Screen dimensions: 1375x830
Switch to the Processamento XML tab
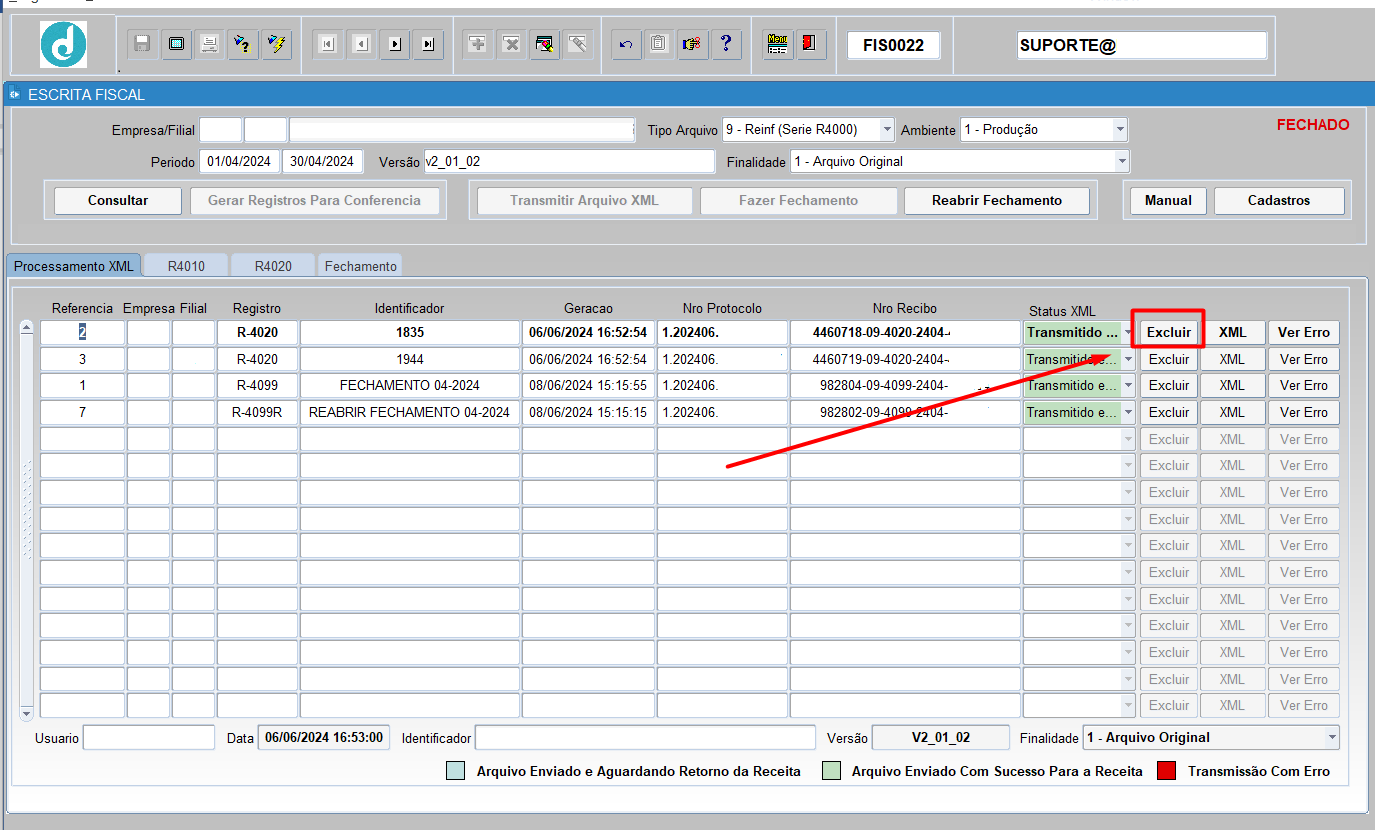coord(74,266)
